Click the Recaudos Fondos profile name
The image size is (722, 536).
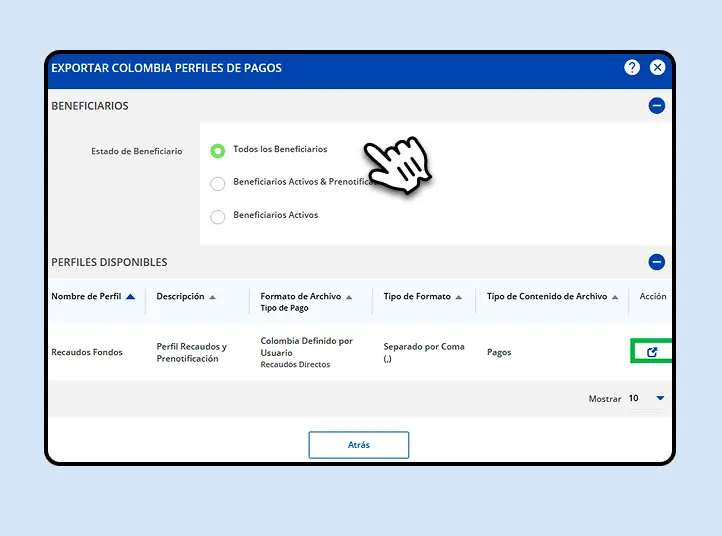tap(87, 352)
